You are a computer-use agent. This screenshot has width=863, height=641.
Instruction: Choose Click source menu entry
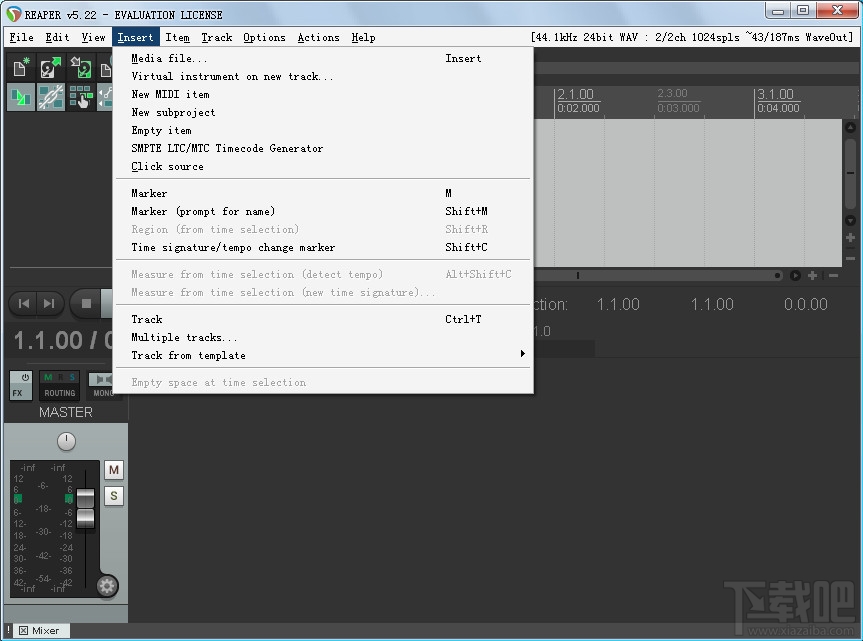(x=323, y=166)
